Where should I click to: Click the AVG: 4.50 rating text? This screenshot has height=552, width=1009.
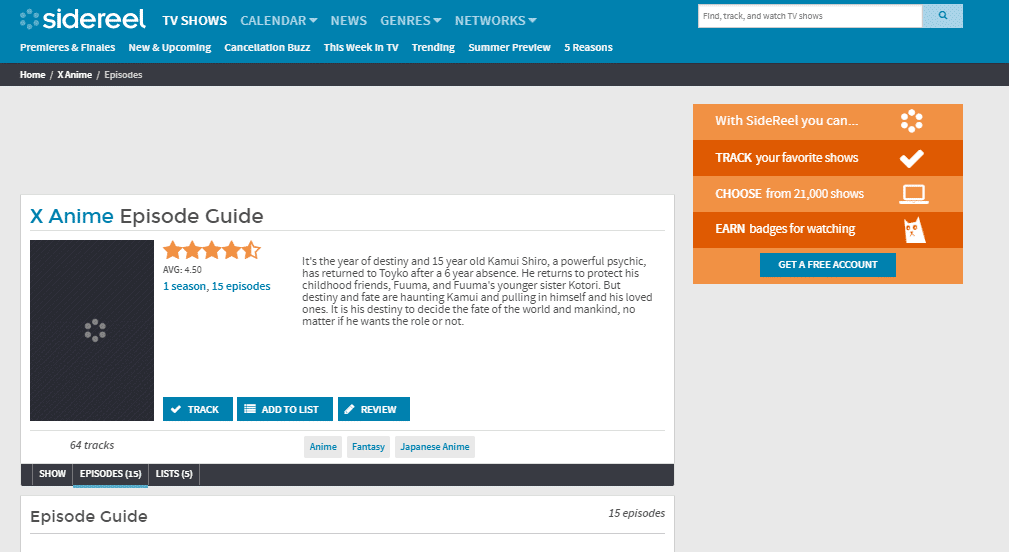(x=182, y=270)
